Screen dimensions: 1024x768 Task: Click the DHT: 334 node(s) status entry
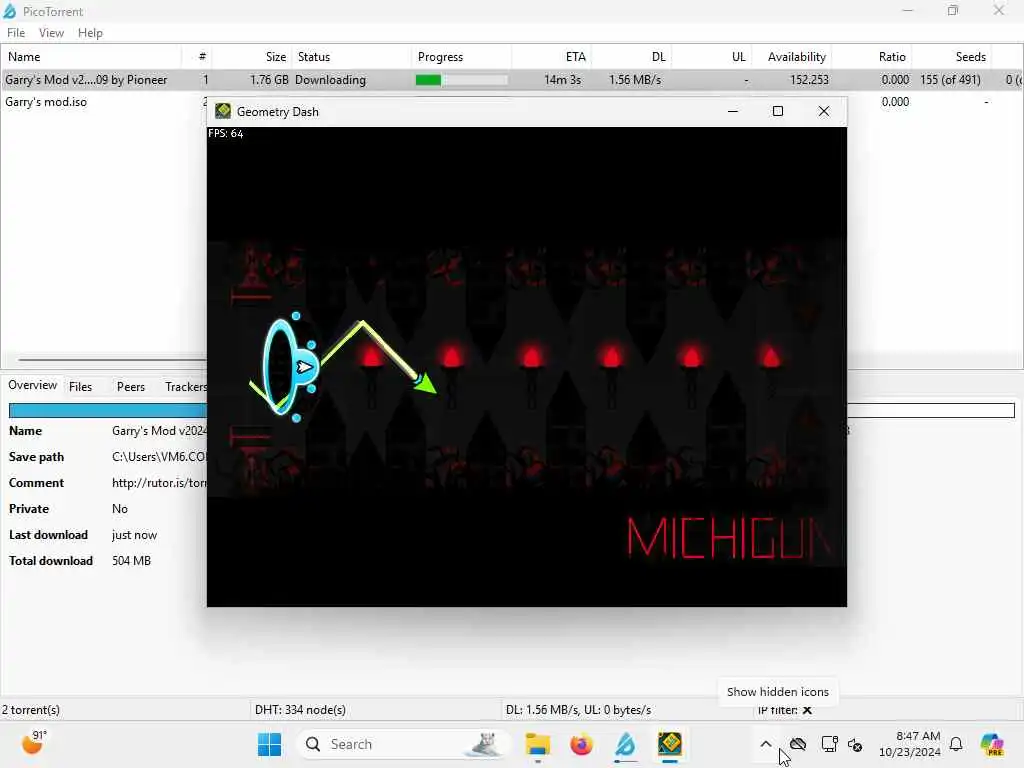(300, 710)
